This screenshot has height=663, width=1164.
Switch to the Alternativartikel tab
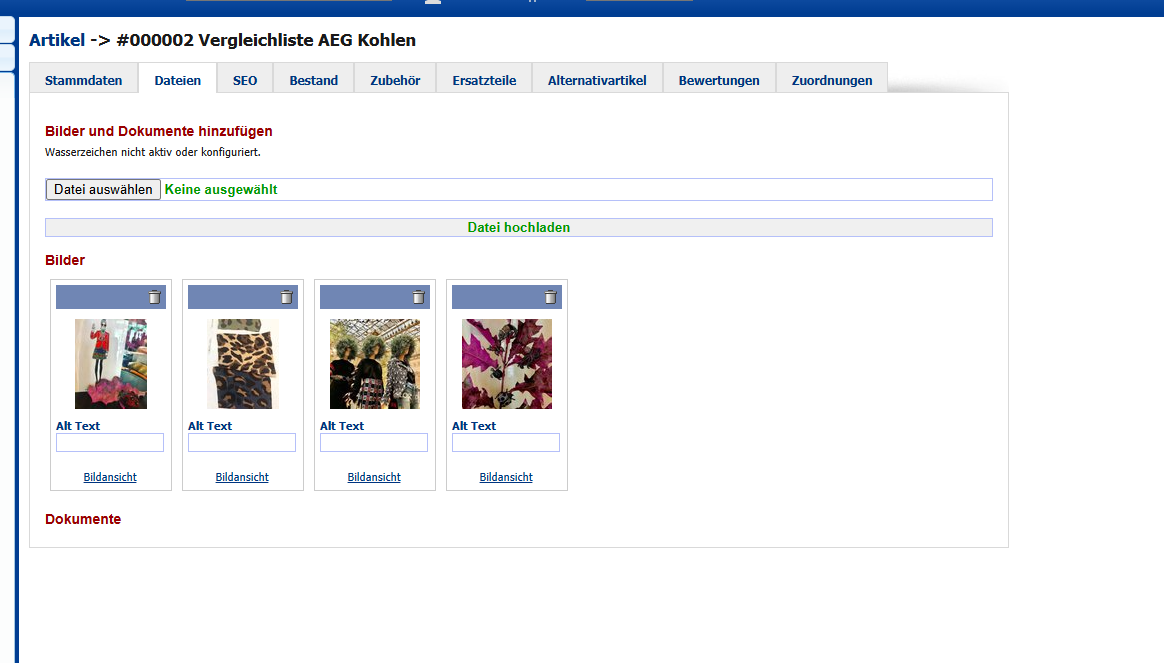coord(597,80)
